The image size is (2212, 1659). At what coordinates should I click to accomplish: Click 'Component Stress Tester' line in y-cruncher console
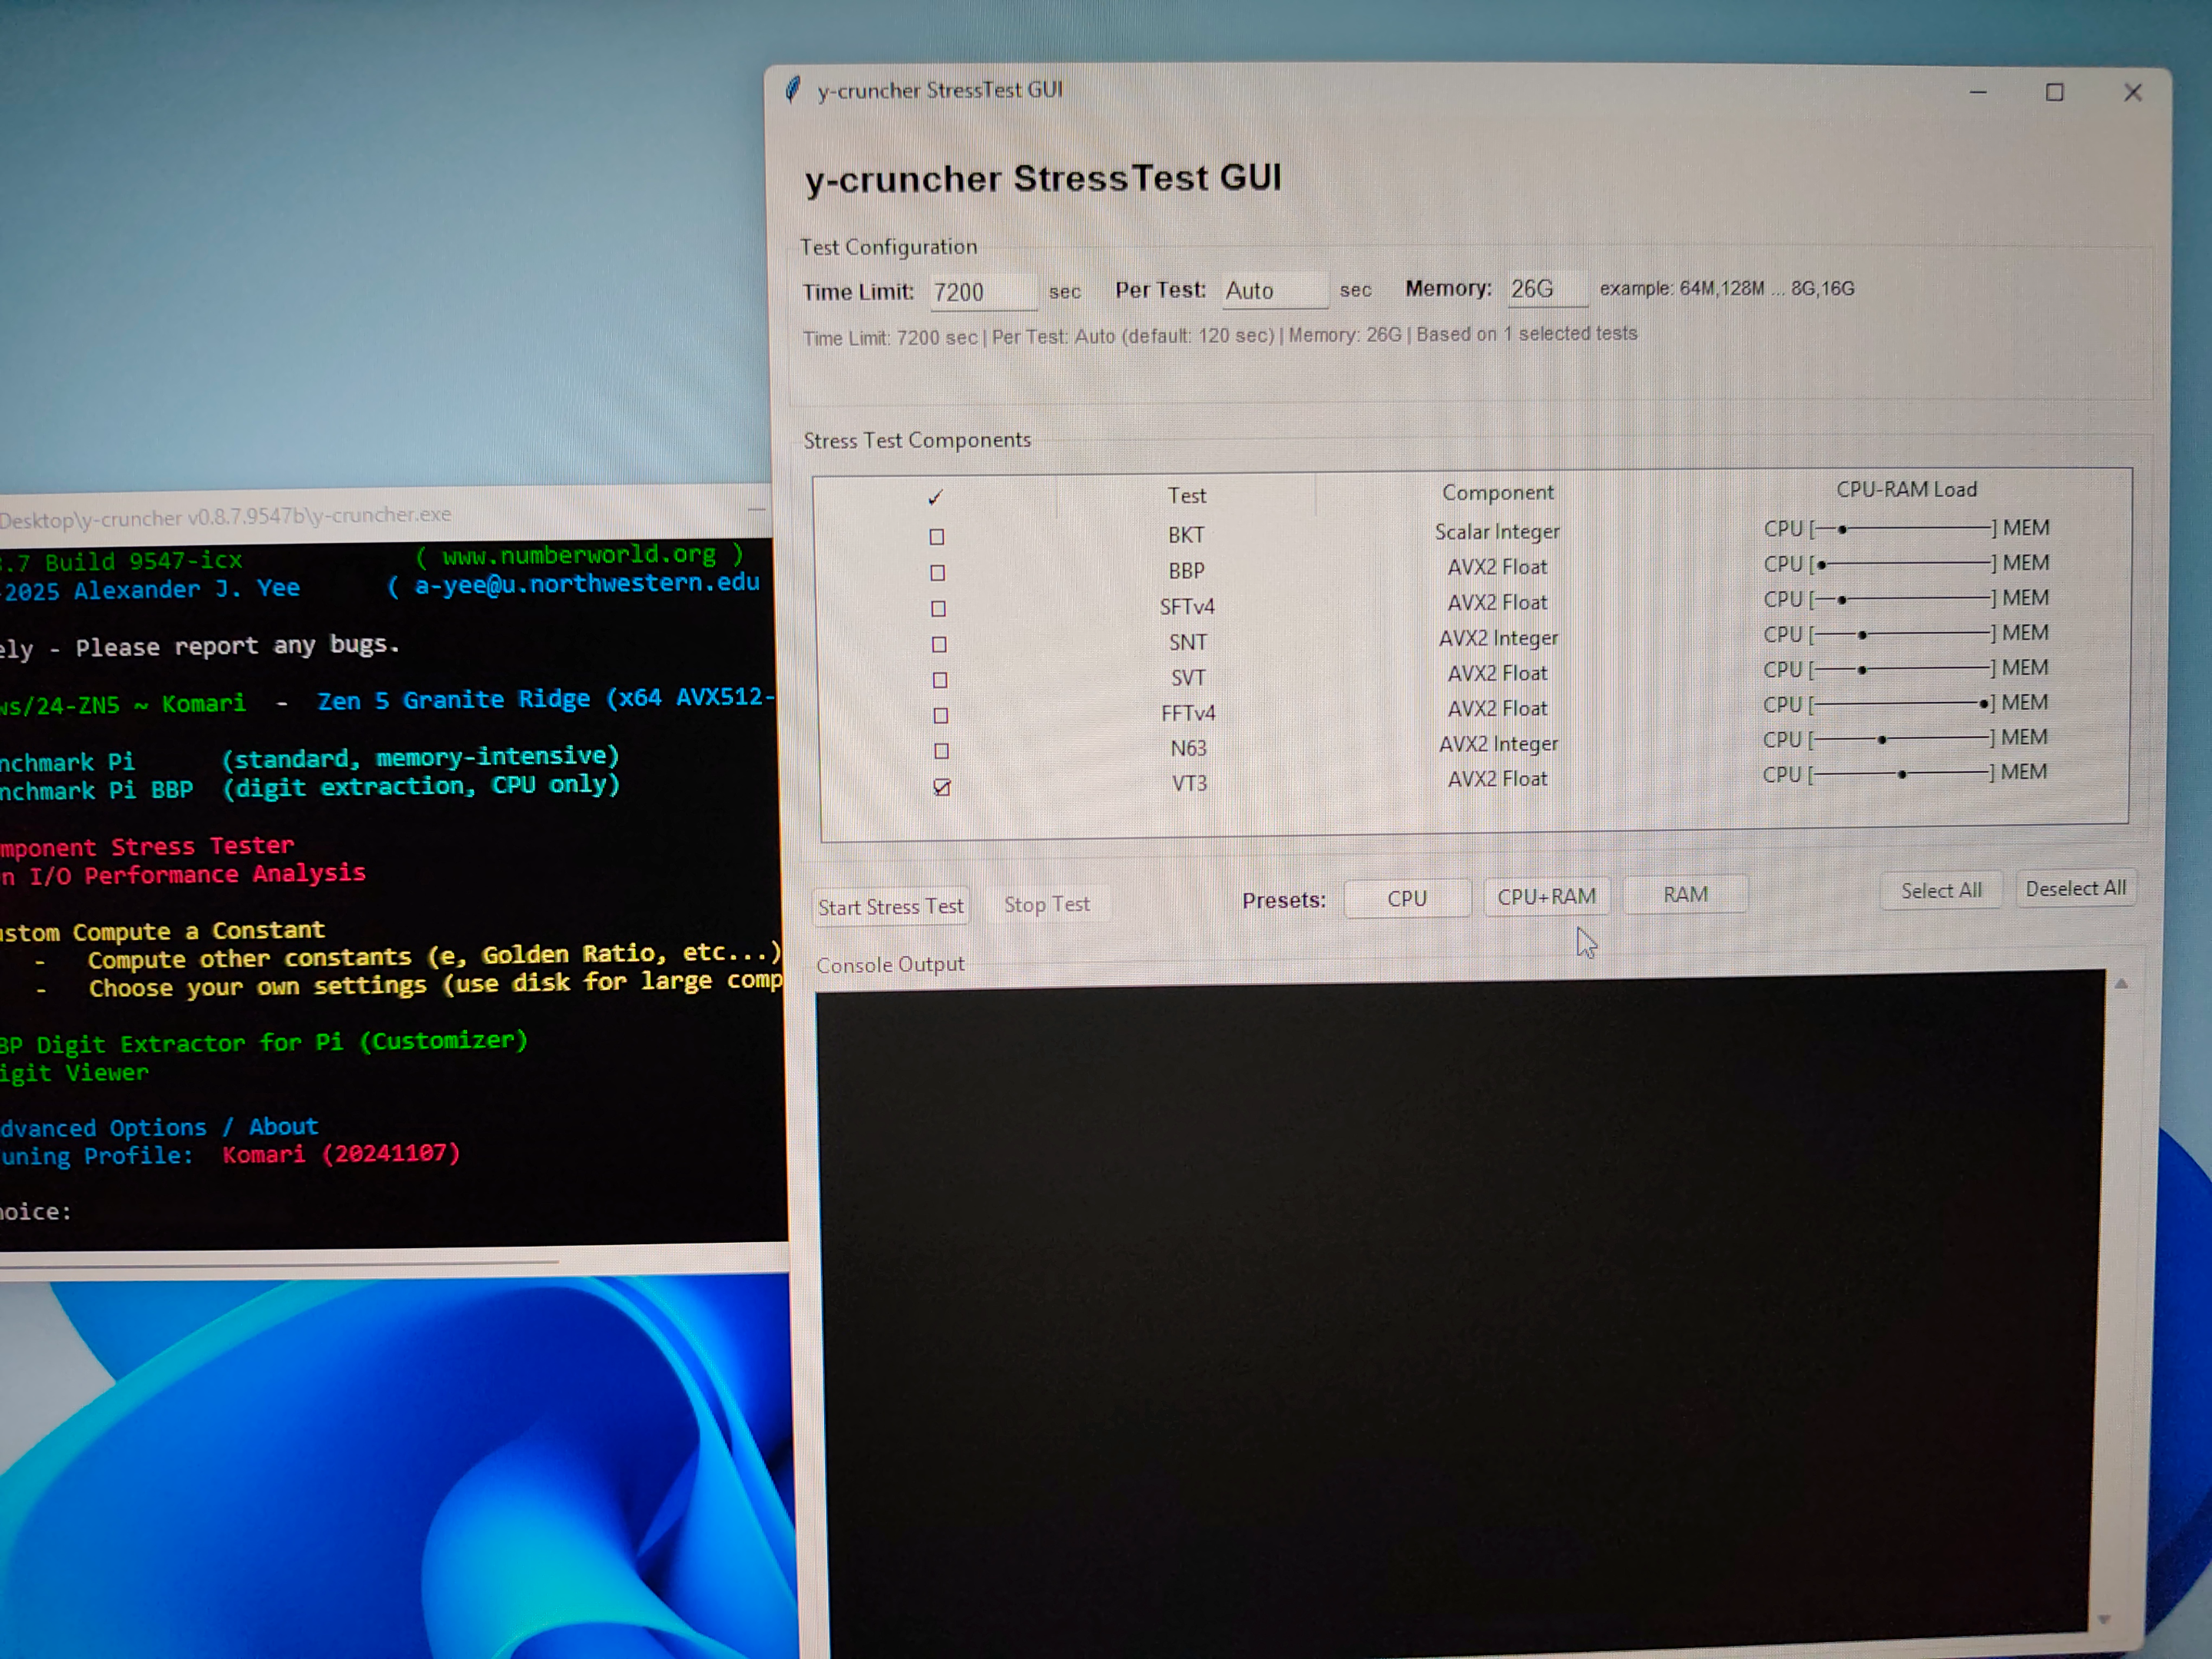147,847
